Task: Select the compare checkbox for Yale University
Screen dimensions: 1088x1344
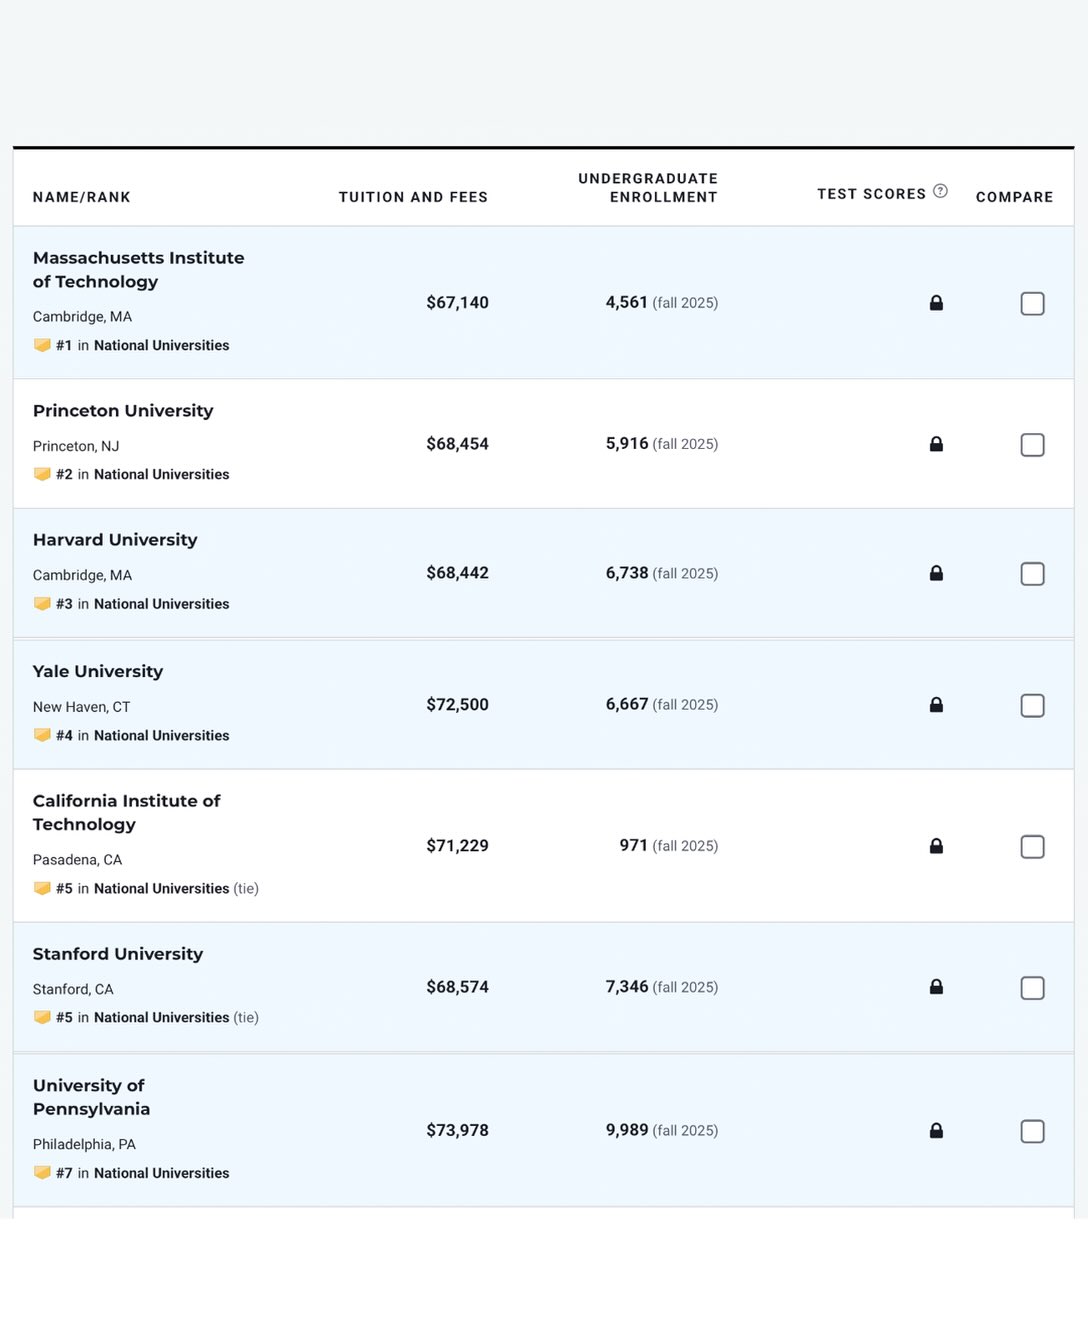Action: 1032,705
